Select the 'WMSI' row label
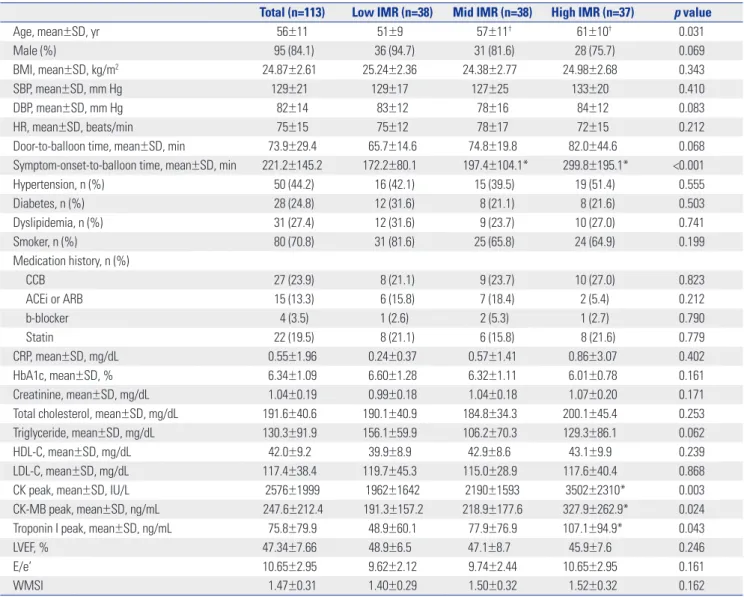Viewport: 744px width, 597px height. 28,586
